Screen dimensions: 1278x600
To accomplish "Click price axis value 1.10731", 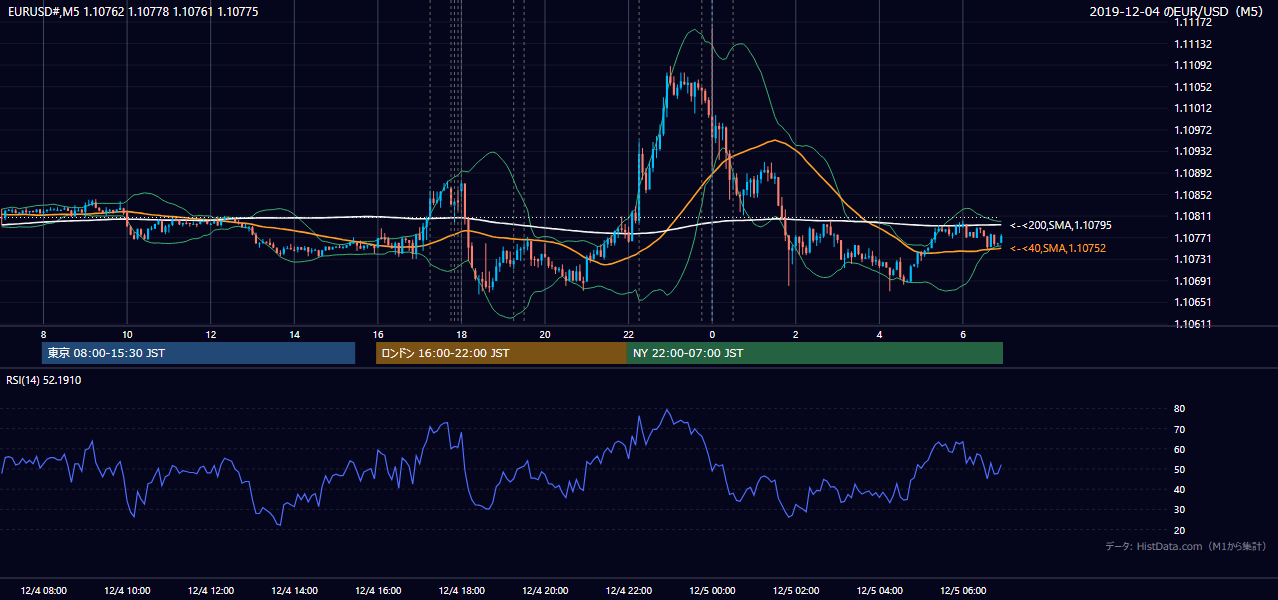I will tap(1193, 260).
